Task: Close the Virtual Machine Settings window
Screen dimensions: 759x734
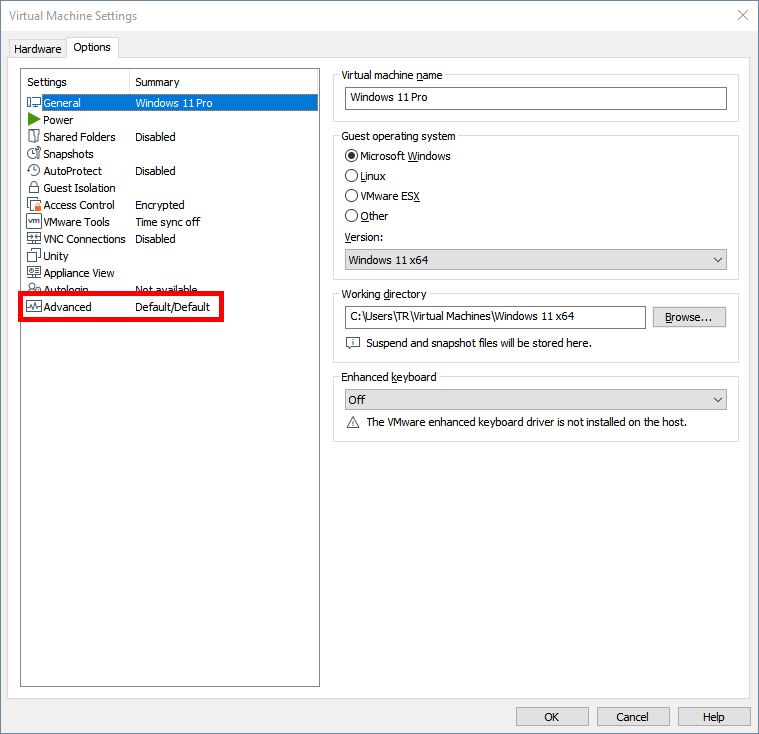Action: pos(743,15)
